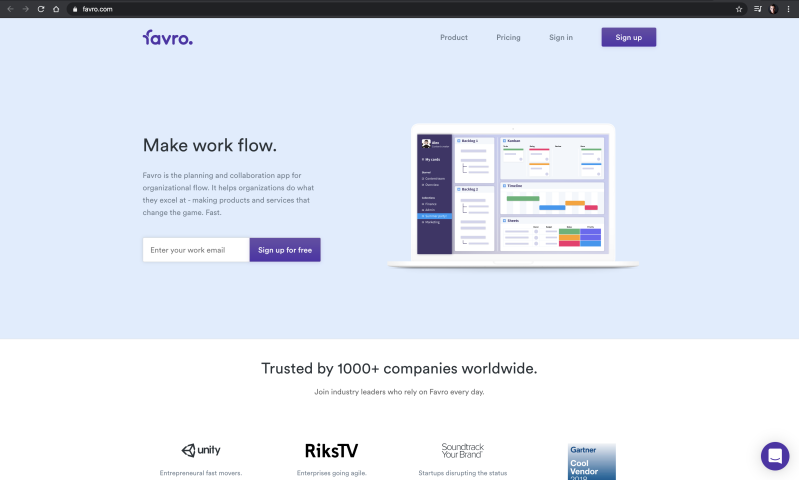The image size is (799, 480).
Task: Bookmark page with star icon
Action: coord(739,9)
